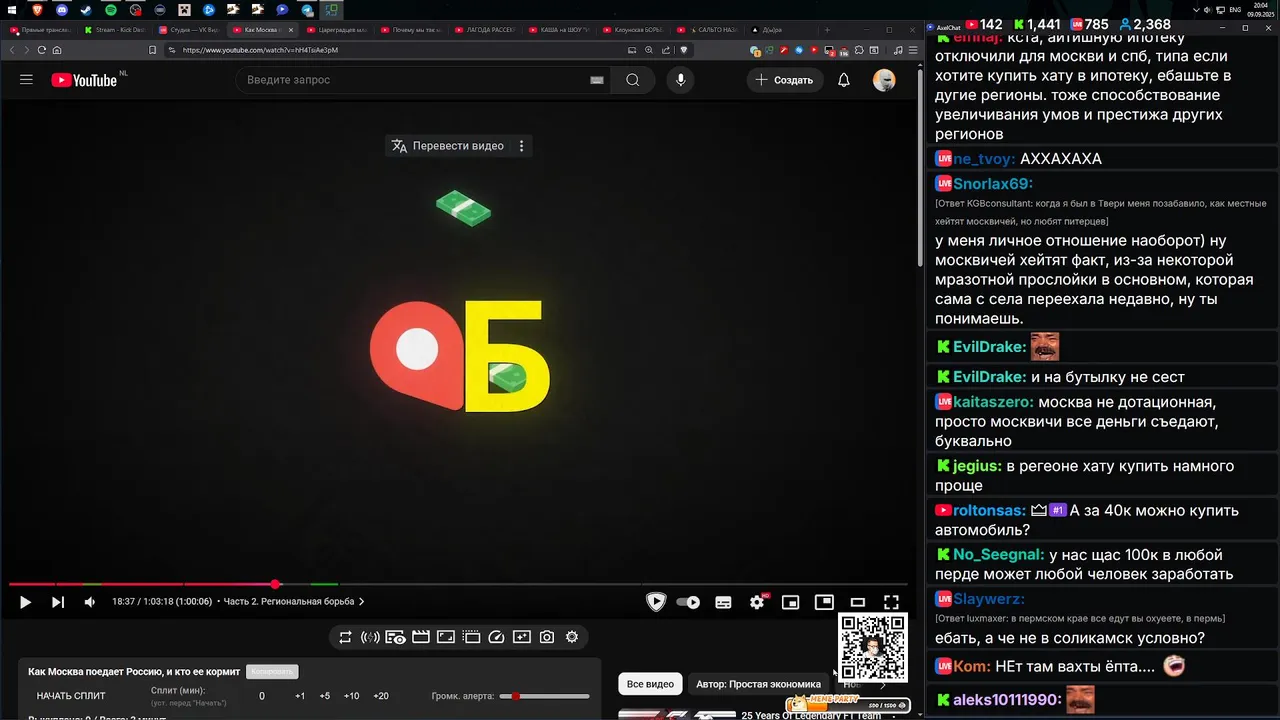The image size is (1280, 720).
Task: Open the account avatar menu
Action: (884, 80)
